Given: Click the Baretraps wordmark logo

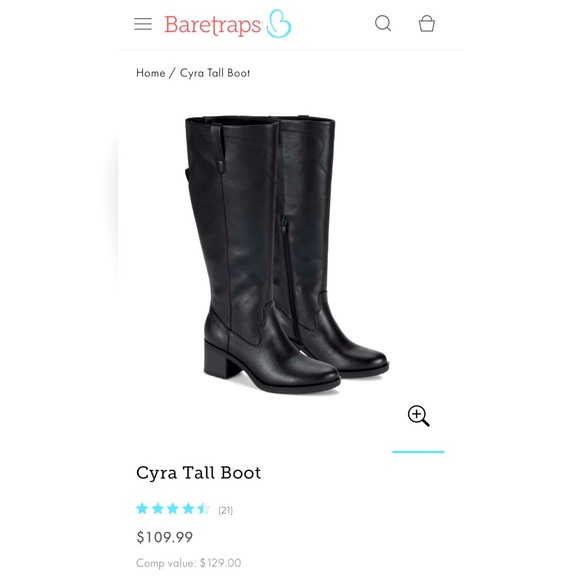Looking at the screenshot, I should point(213,25).
